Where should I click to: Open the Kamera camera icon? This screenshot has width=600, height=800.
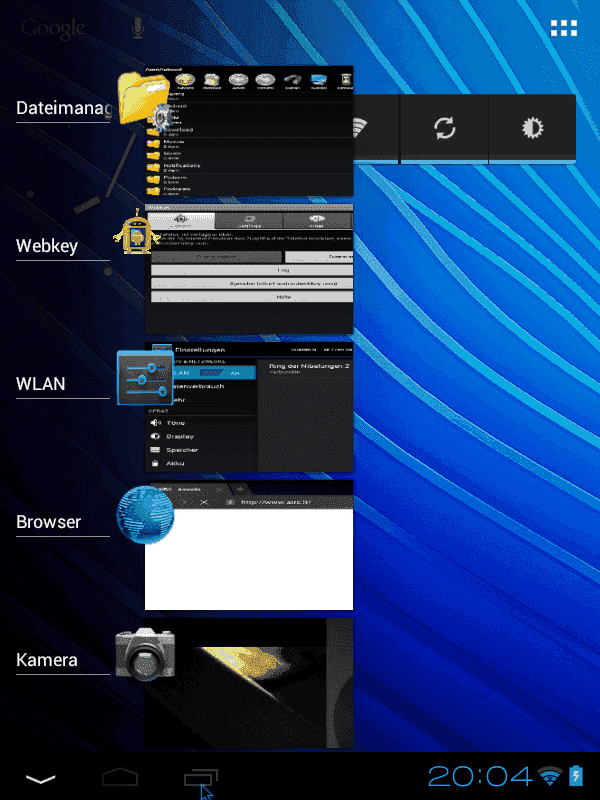point(145,654)
